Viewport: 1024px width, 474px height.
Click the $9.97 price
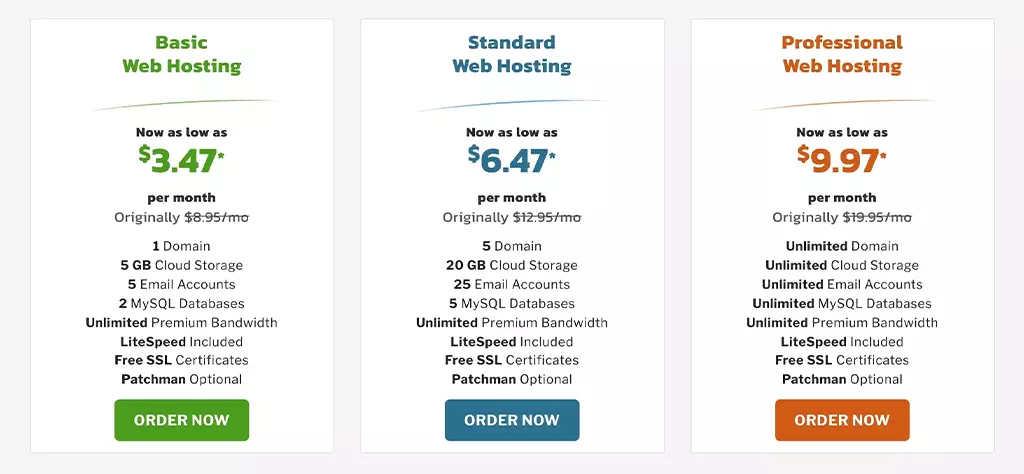click(x=842, y=160)
